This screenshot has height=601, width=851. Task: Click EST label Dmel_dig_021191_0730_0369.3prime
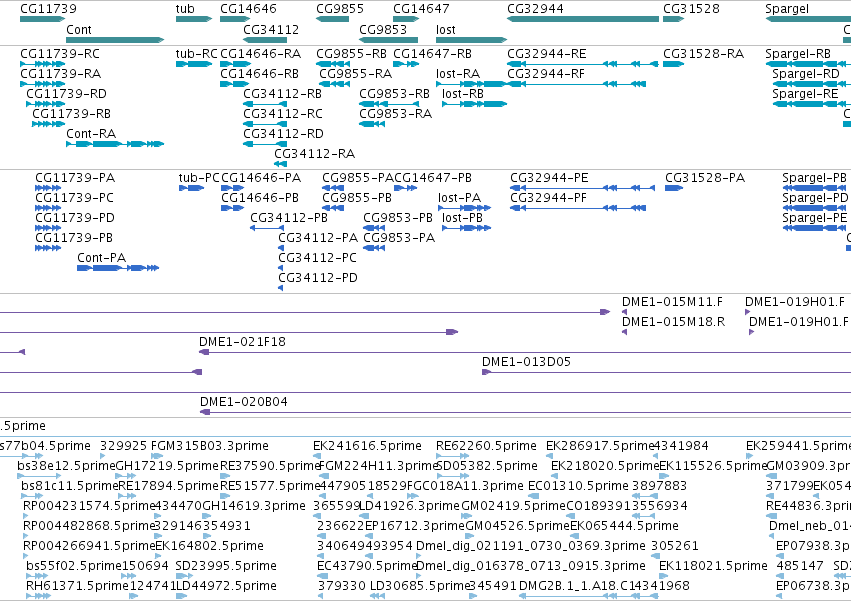(531, 546)
